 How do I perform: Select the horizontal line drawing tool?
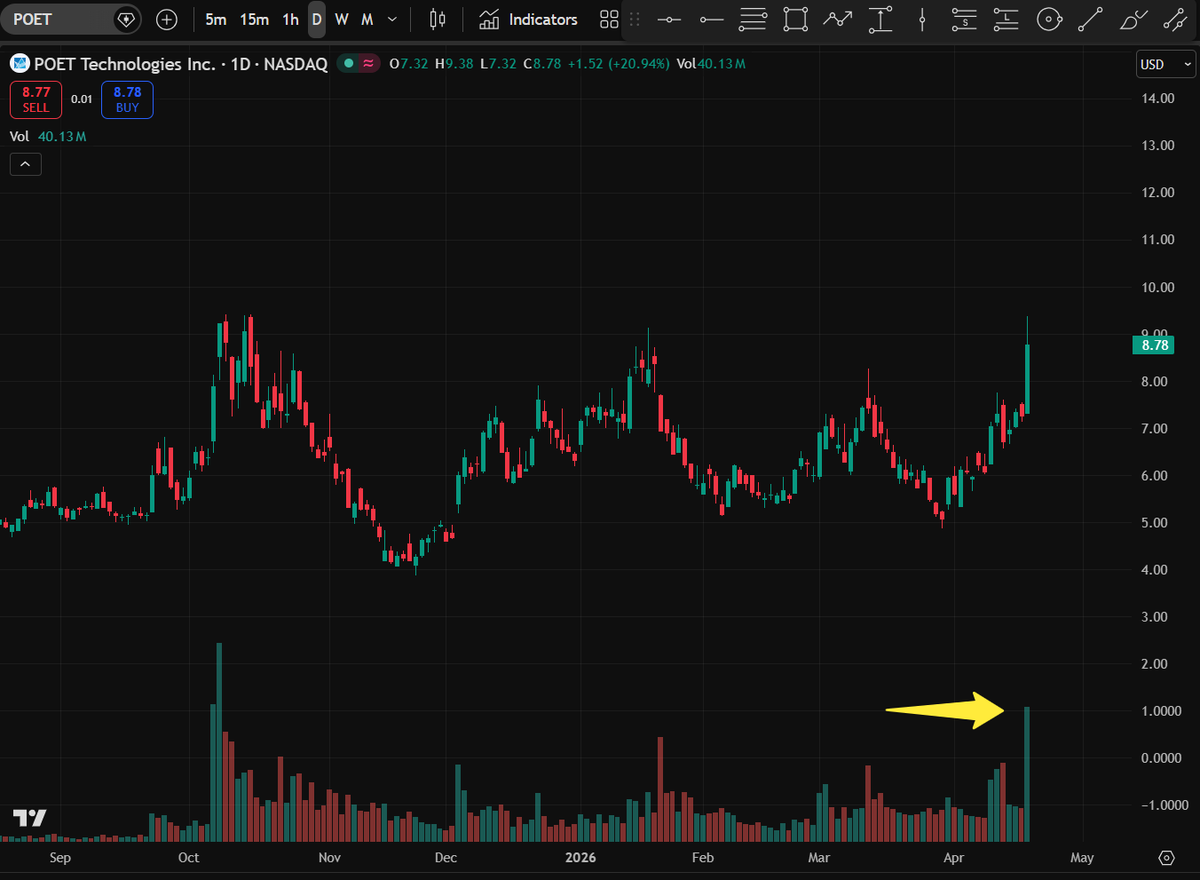669,19
